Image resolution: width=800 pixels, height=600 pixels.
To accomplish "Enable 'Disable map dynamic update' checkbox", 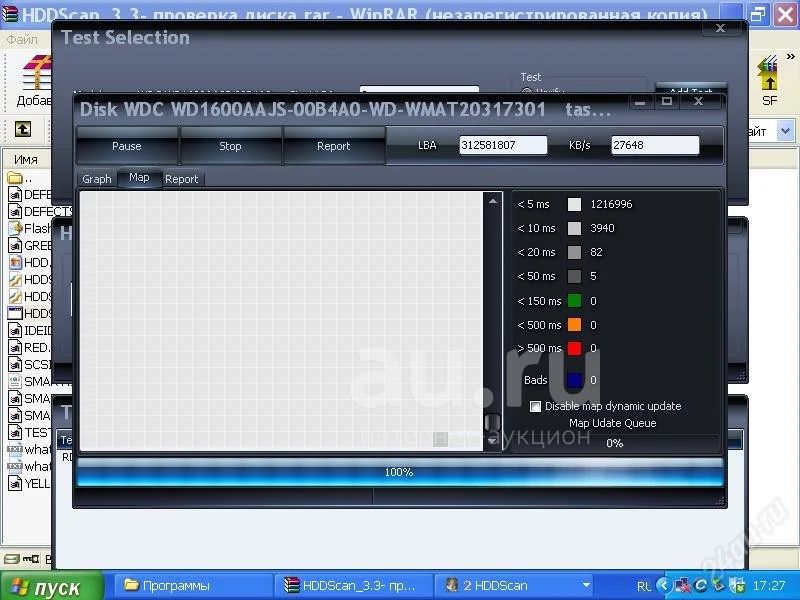I will click(535, 406).
